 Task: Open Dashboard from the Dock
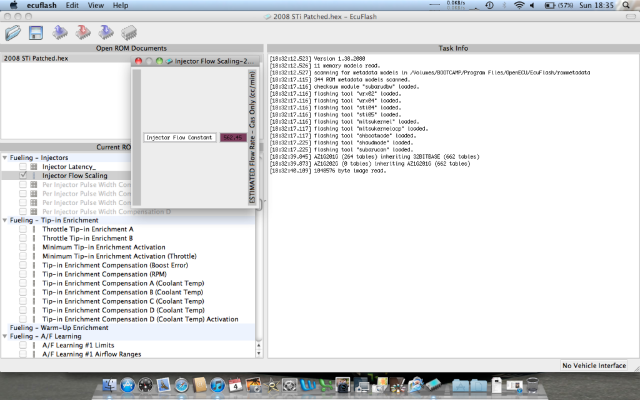point(145,385)
